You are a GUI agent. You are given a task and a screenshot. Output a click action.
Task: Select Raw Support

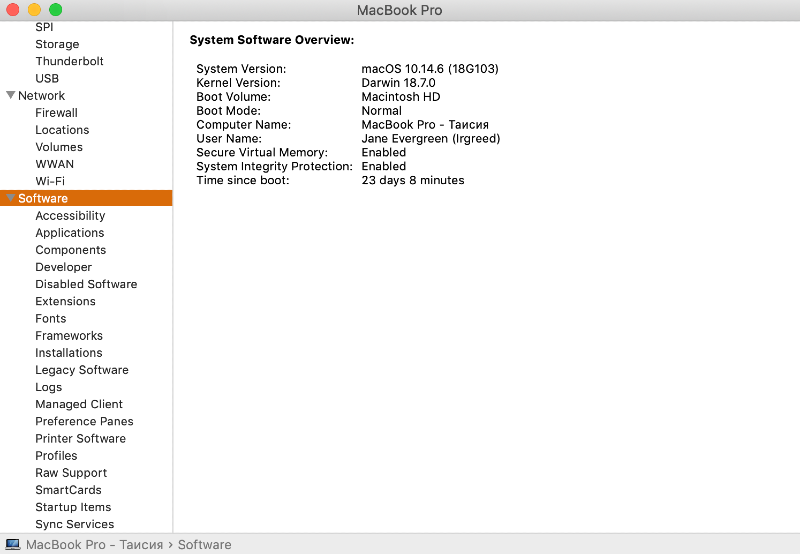71,473
